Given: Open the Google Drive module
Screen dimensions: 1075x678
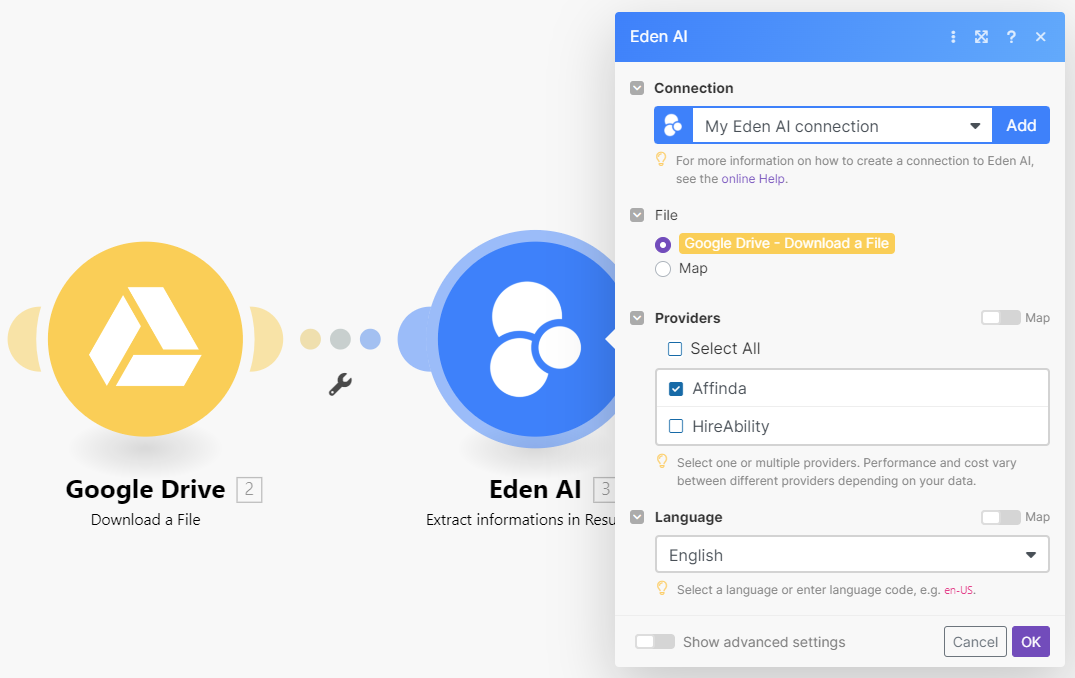Looking at the screenshot, I should tap(145, 339).
